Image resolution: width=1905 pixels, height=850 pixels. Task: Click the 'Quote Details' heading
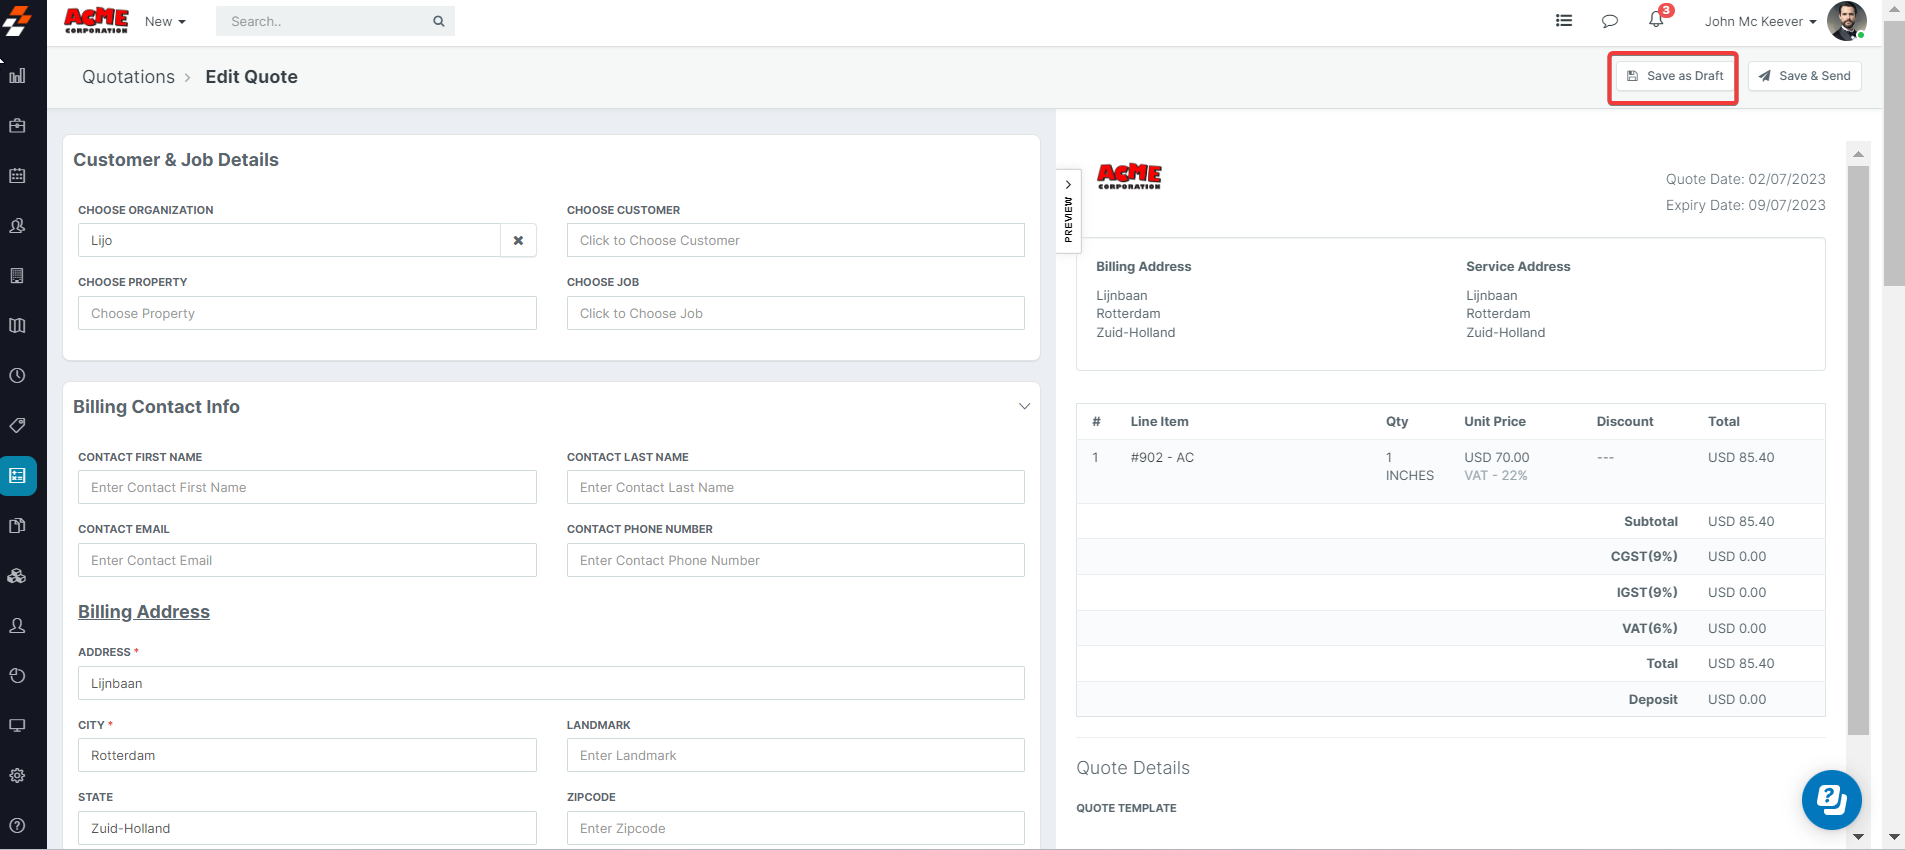[1133, 768]
